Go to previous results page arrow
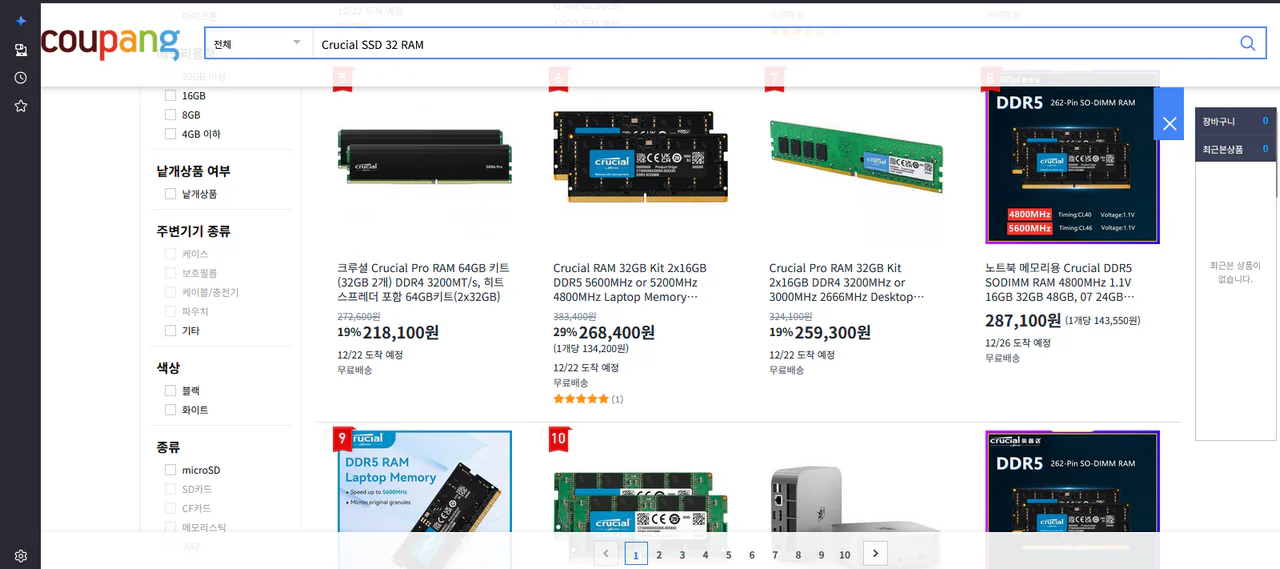This screenshot has width=1280, height=569. 606,553
